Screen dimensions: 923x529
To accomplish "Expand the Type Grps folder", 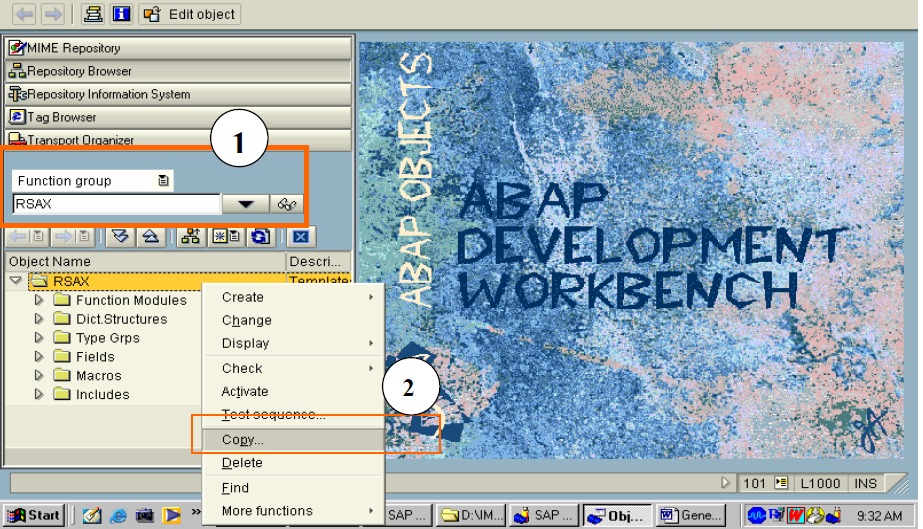I will pos(39,338).
